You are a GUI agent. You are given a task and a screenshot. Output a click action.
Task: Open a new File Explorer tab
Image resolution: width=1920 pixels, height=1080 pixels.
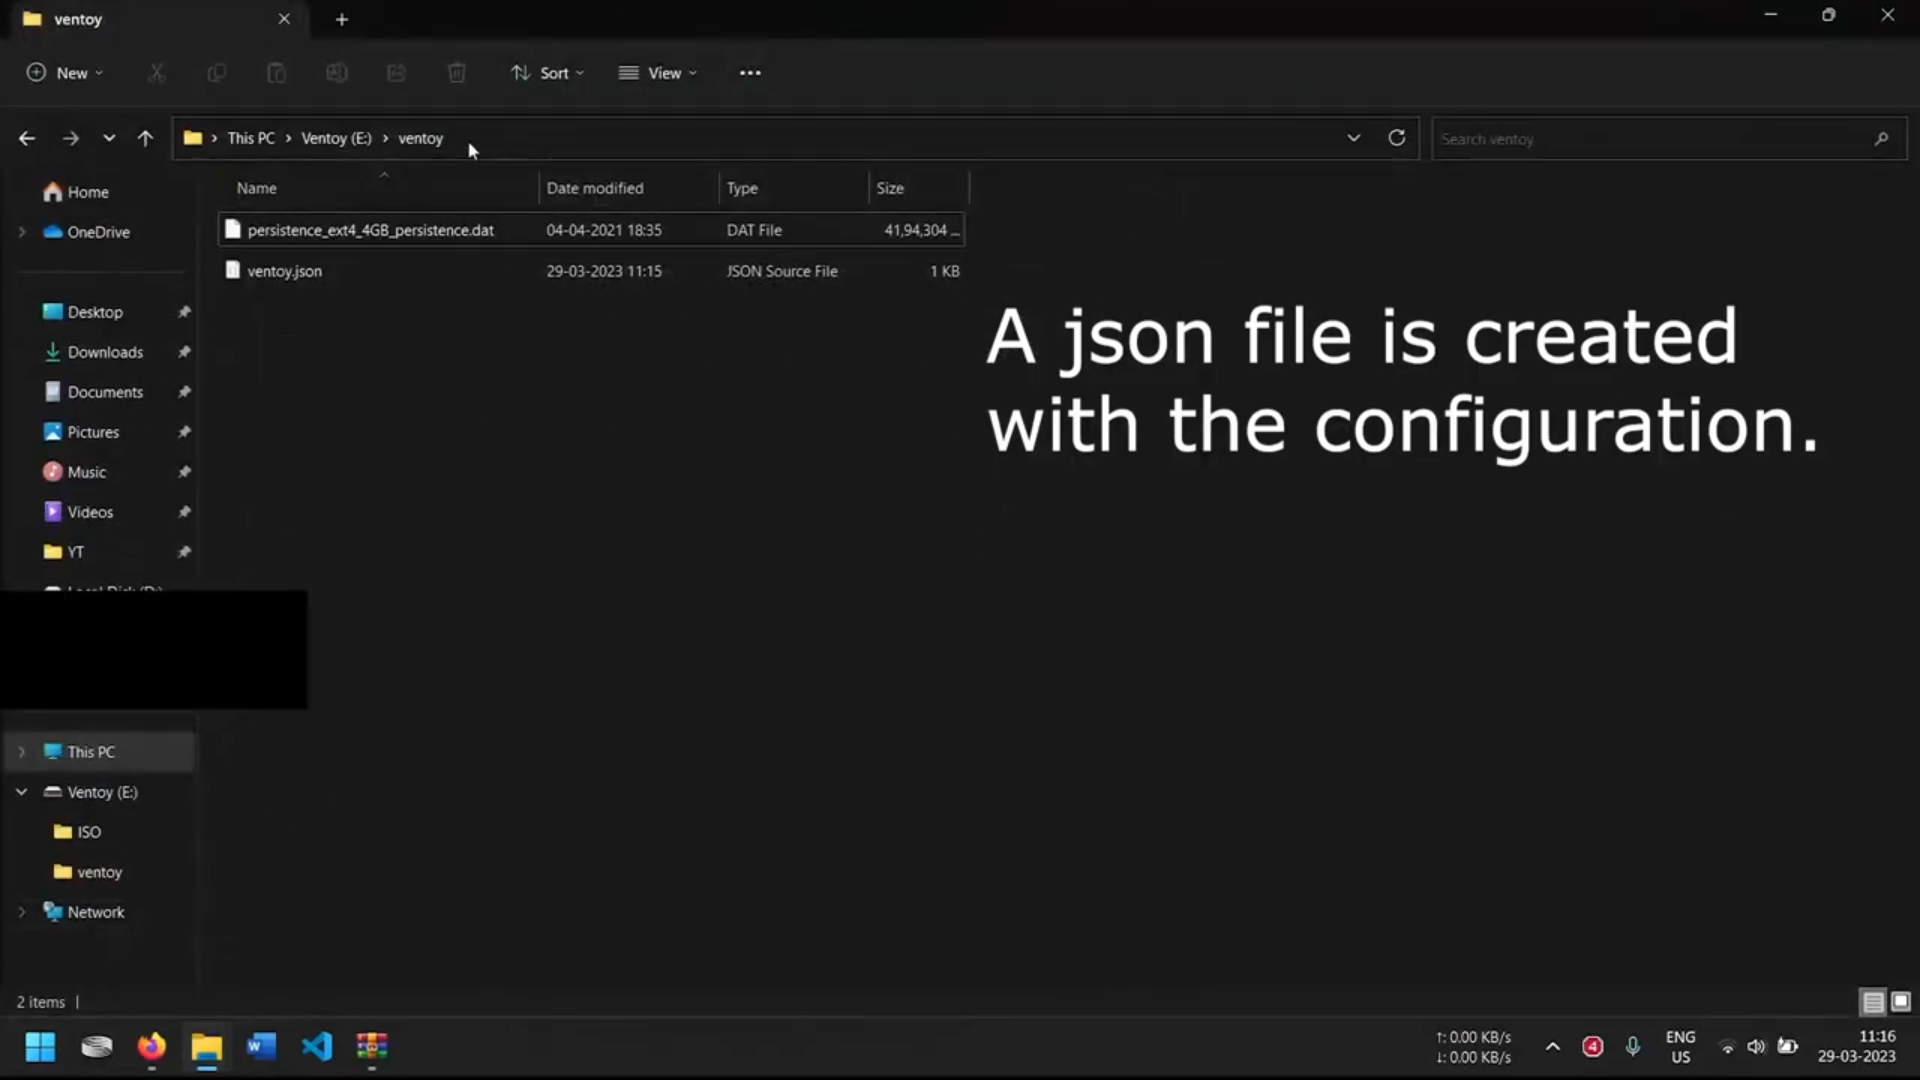pos(342,18)
